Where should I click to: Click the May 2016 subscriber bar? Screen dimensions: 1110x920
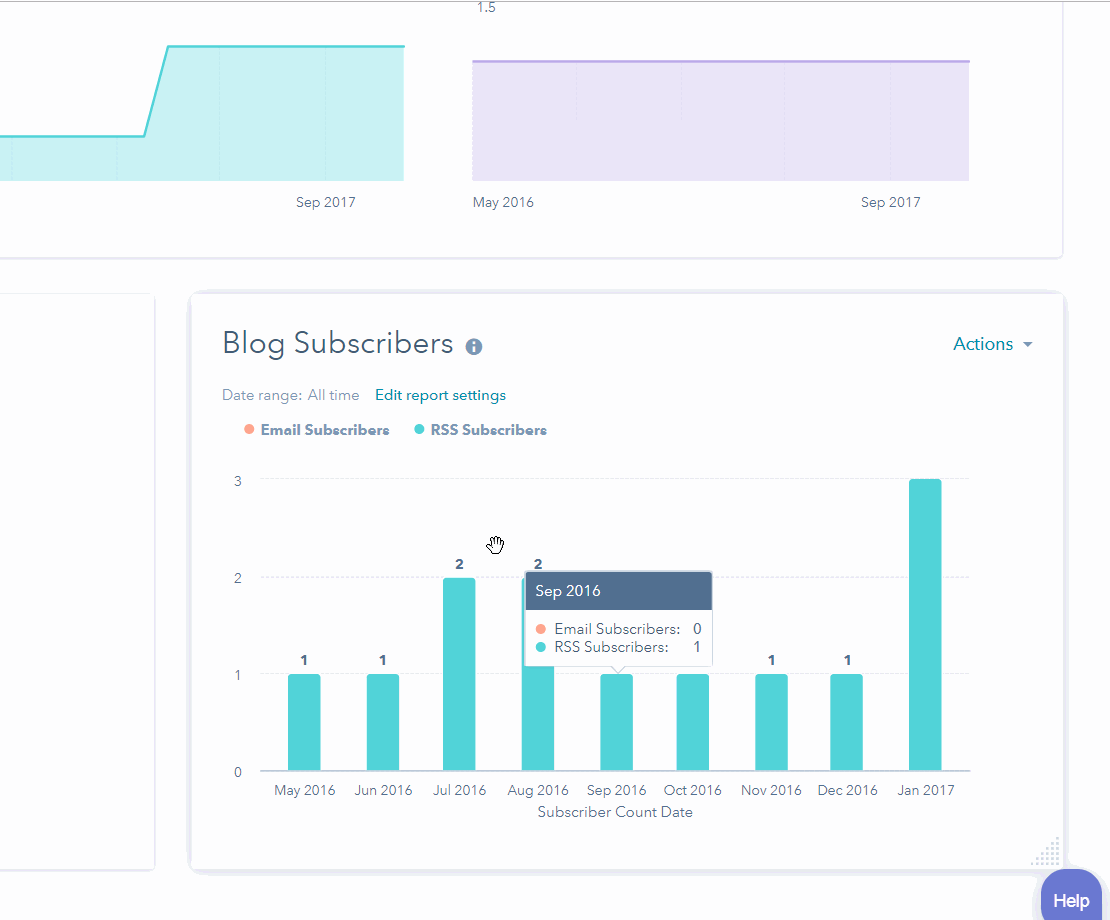[304, 722]
